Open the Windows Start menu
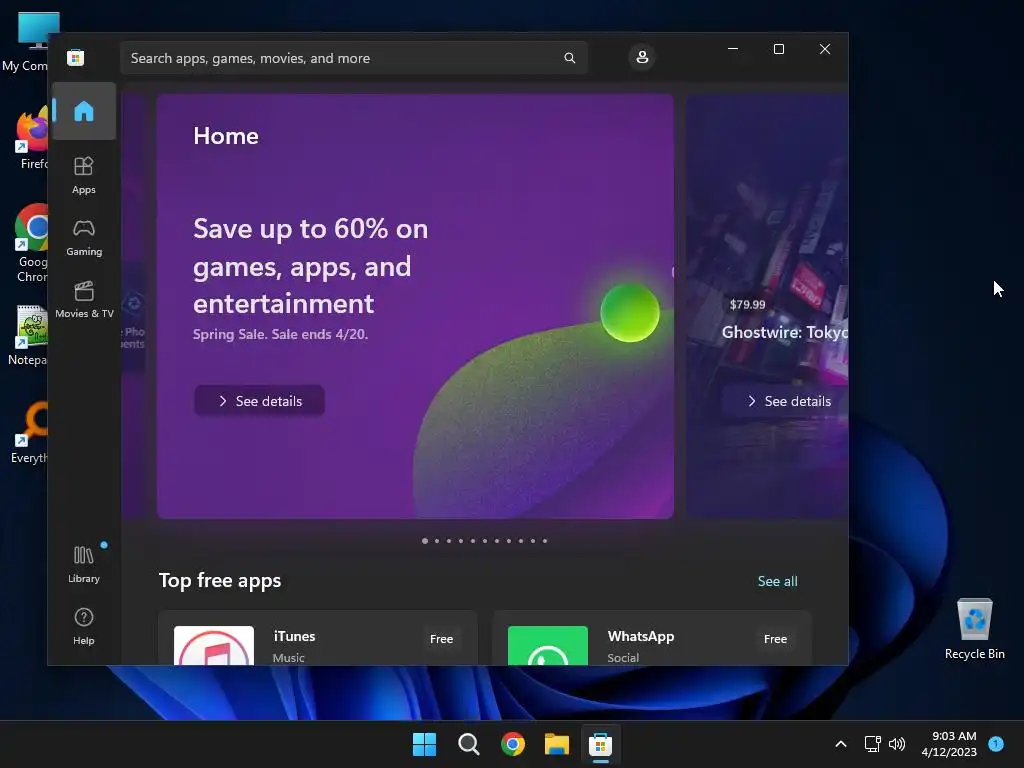This screenshot has width=1024, height=768. point(424,744)
